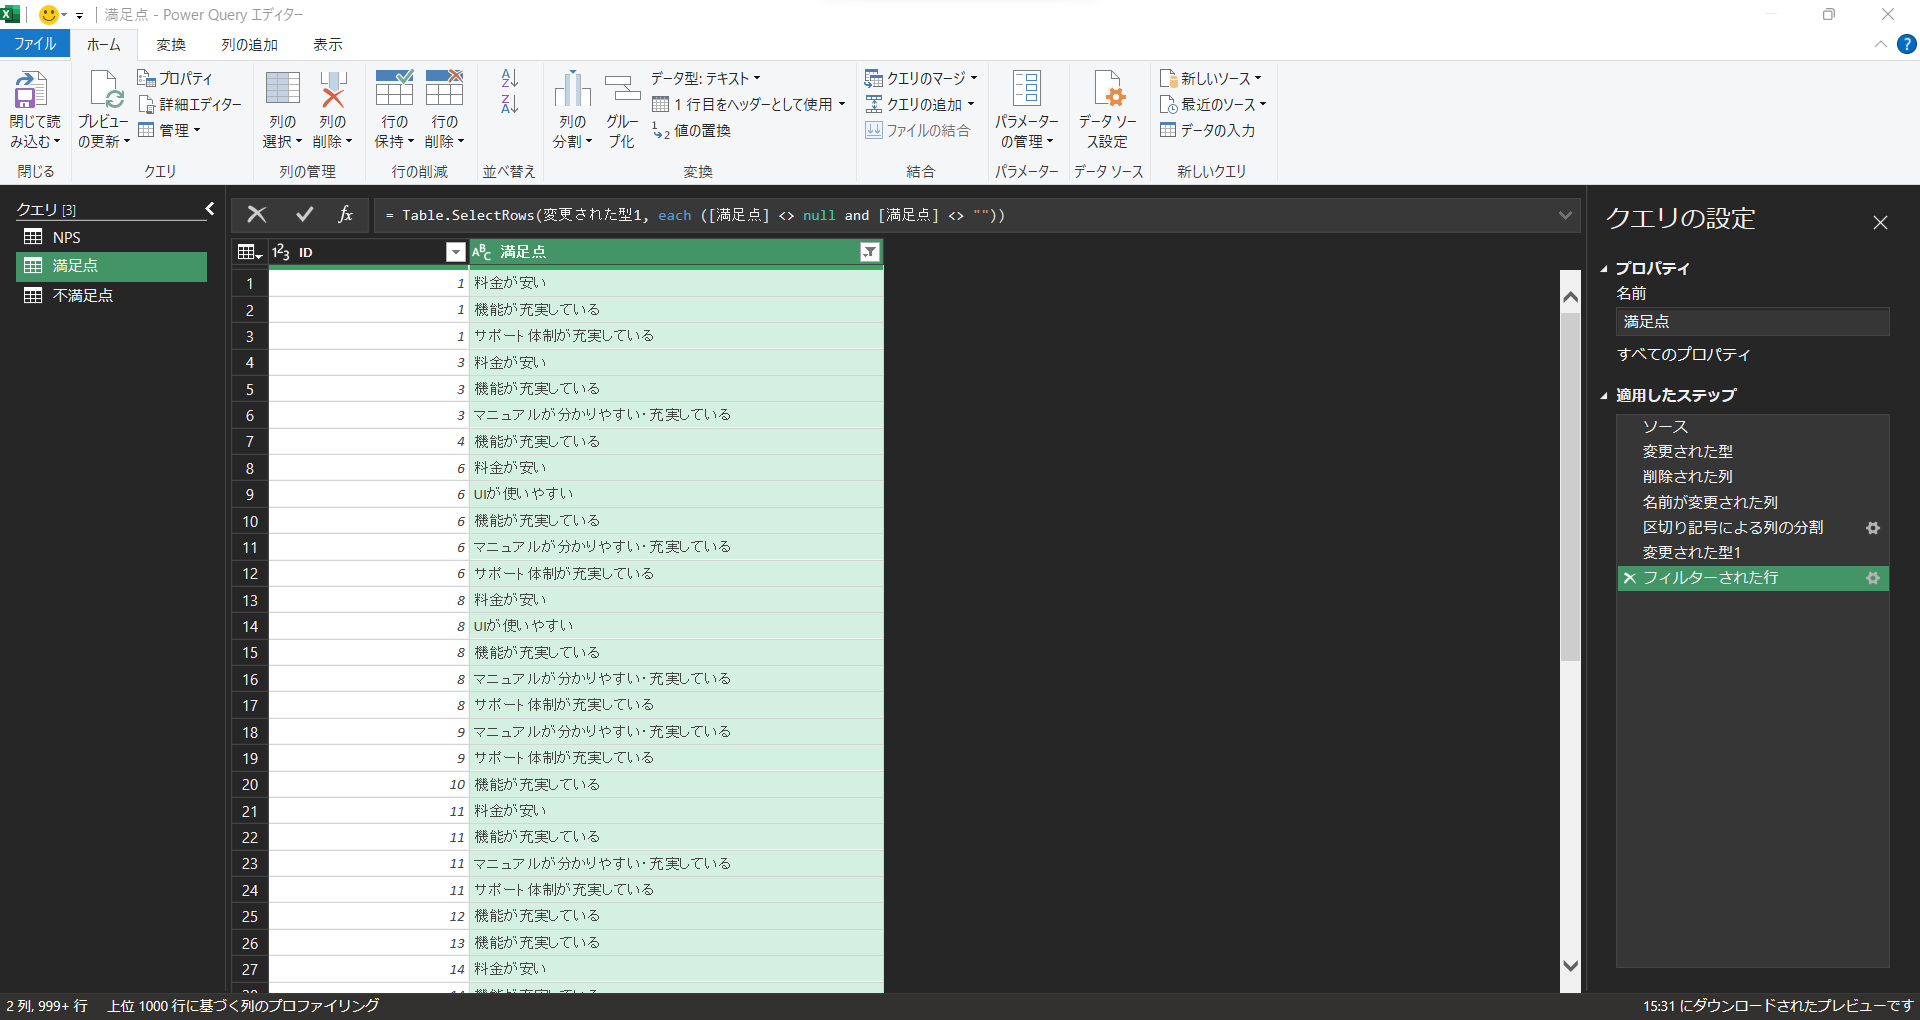Sort descending with the Z-A icon
1920x1020 pixels.
509,104
